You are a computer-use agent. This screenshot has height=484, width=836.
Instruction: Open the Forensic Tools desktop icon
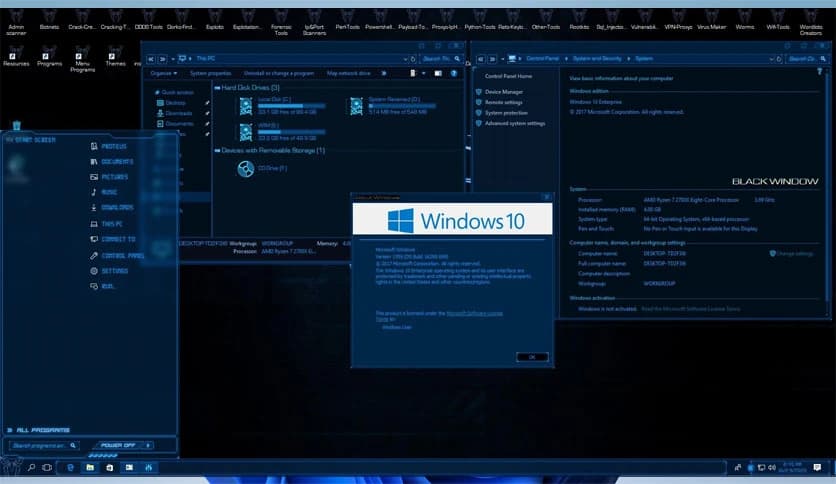point(281,23)
